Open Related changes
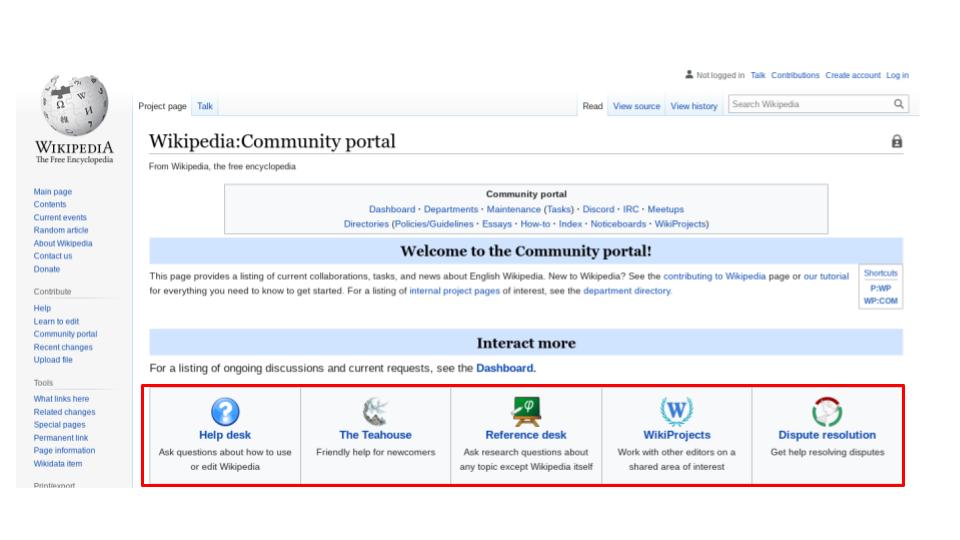960x540 pixels. coord(64,412)
